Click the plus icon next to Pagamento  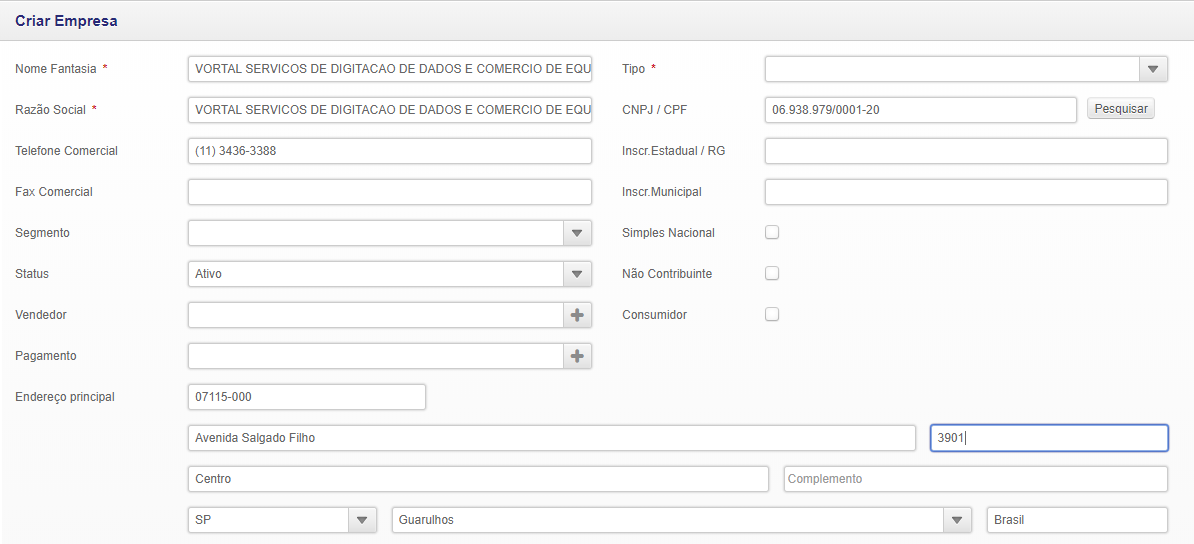click(577, 356)
